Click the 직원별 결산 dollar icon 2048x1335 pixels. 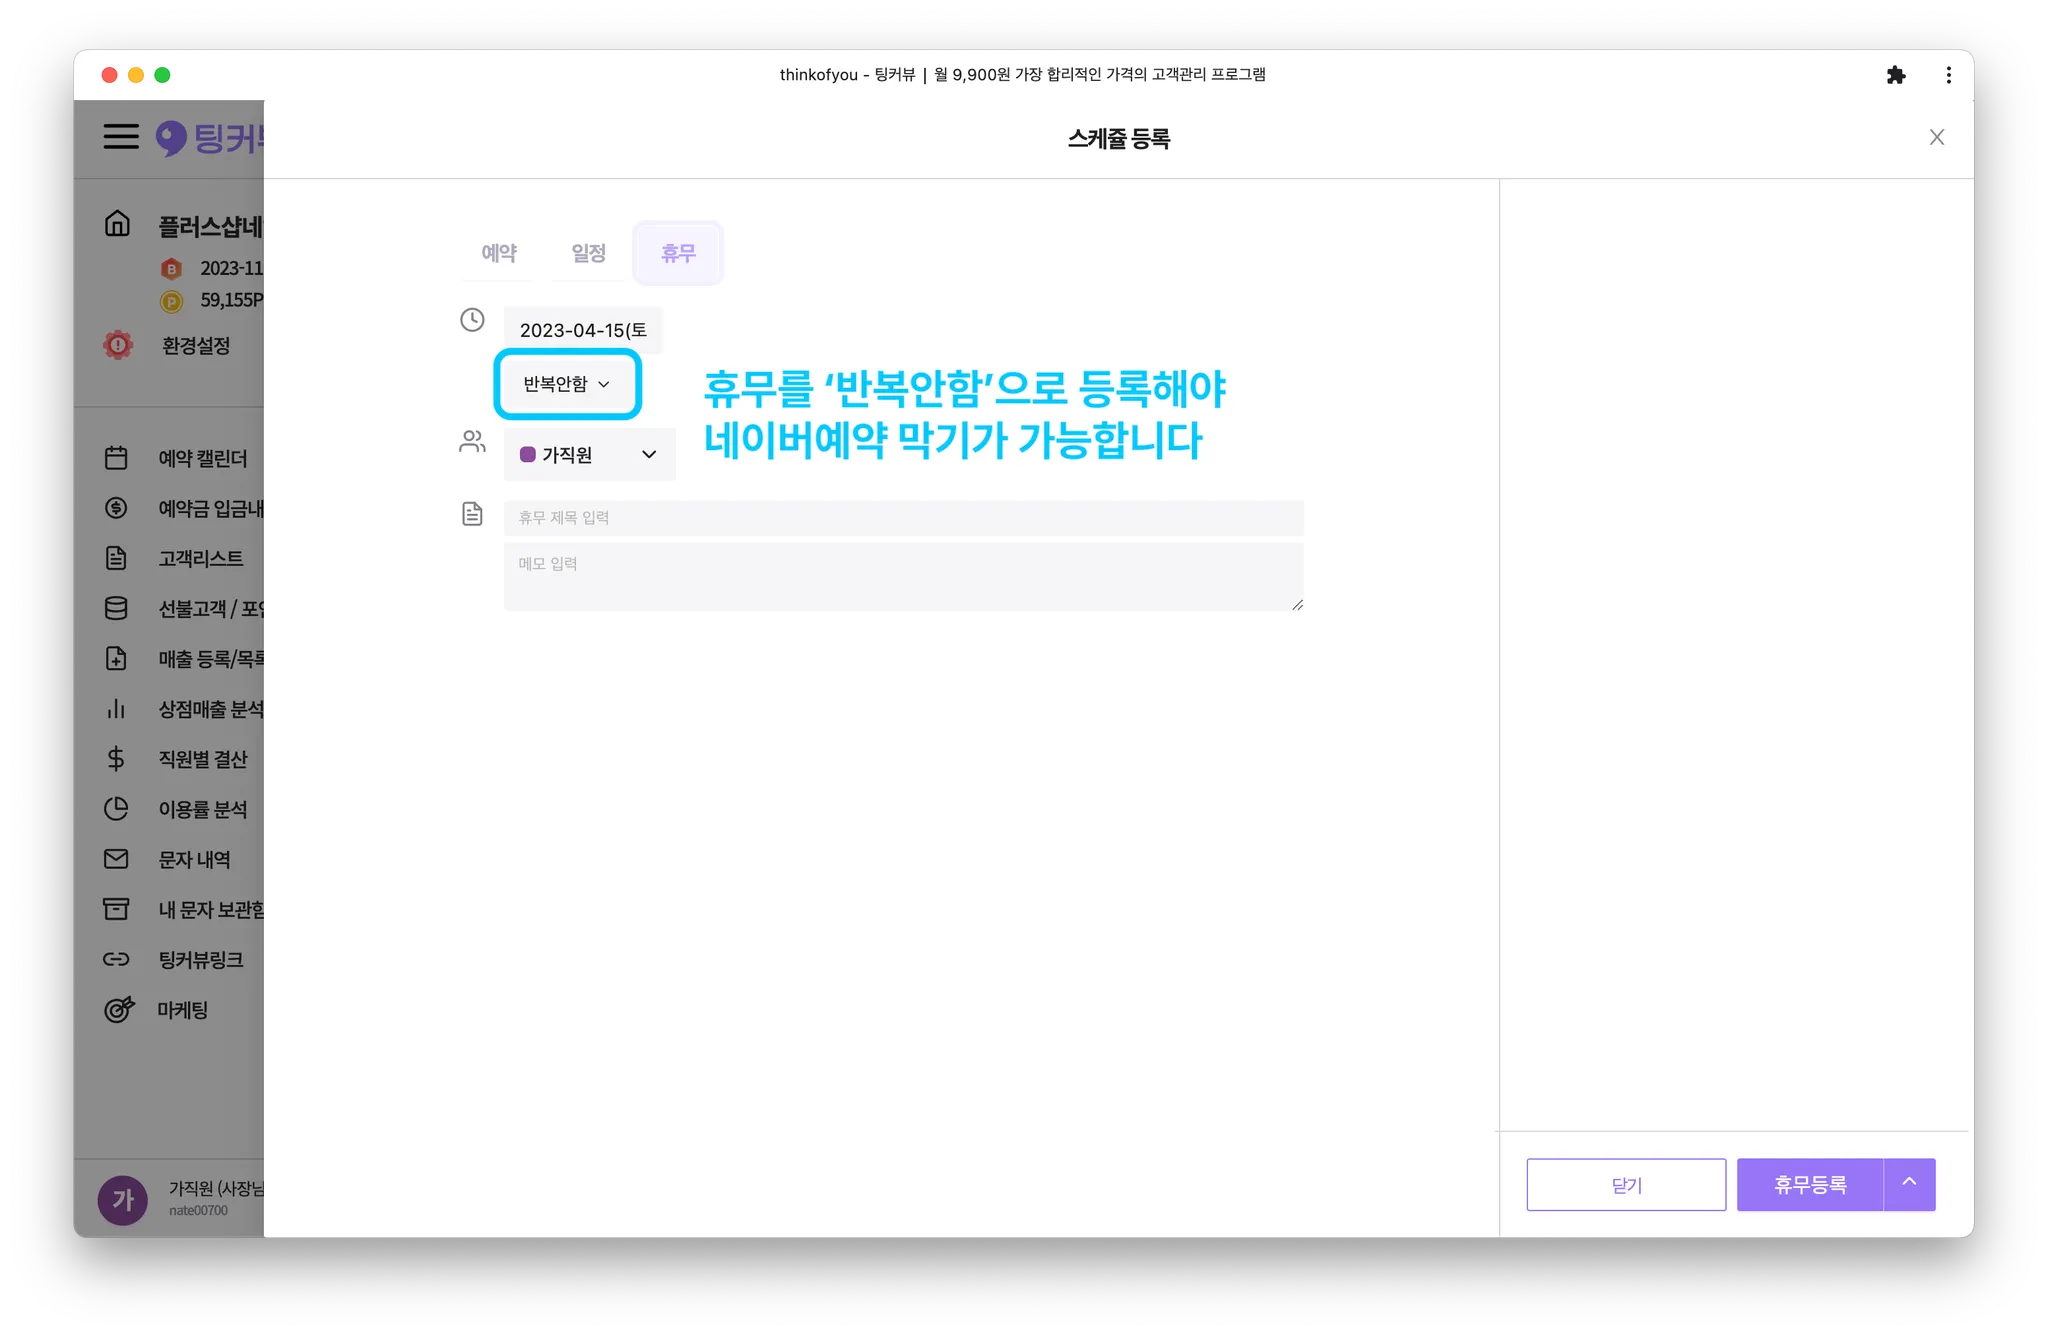pyautogui.click(x=116, y=759)
